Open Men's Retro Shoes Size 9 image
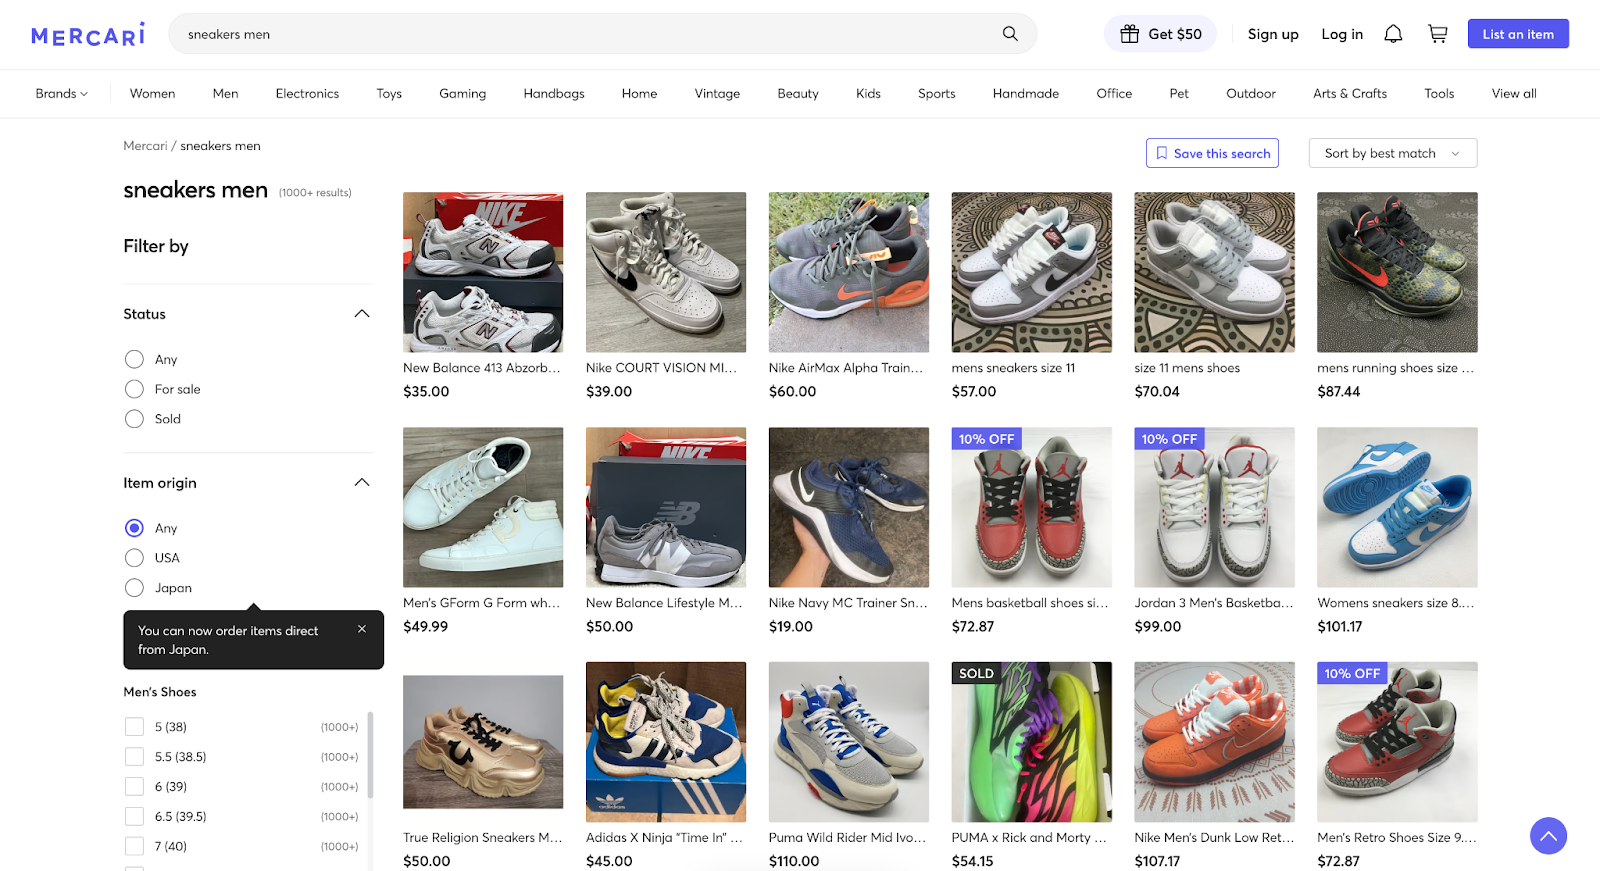1600x871 pixels. click(1397, 742)
